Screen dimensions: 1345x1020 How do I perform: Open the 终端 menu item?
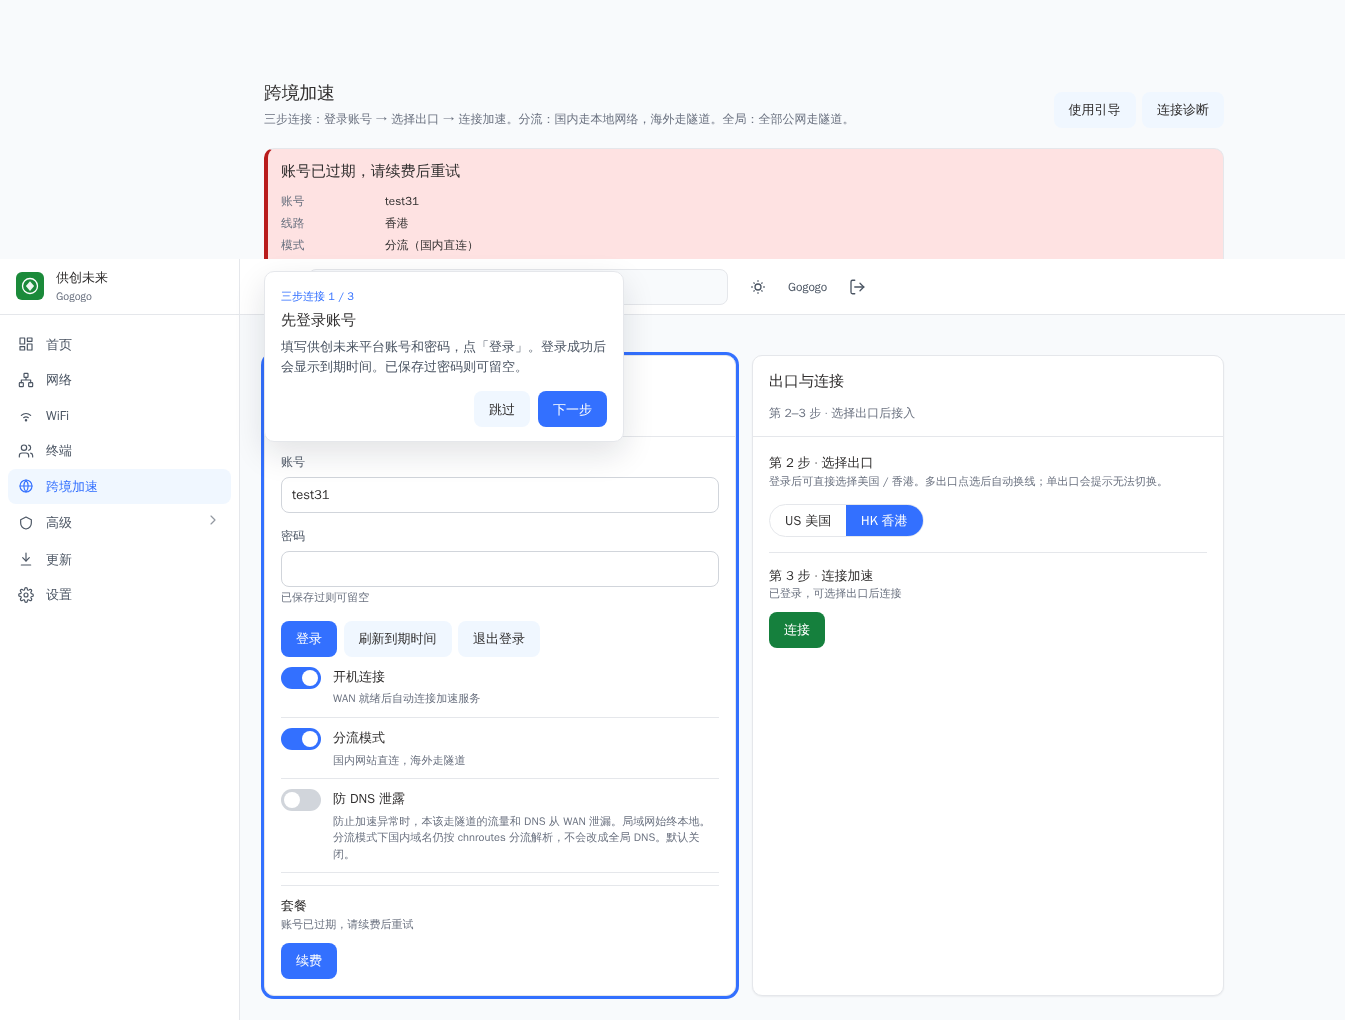pos(119,451)
